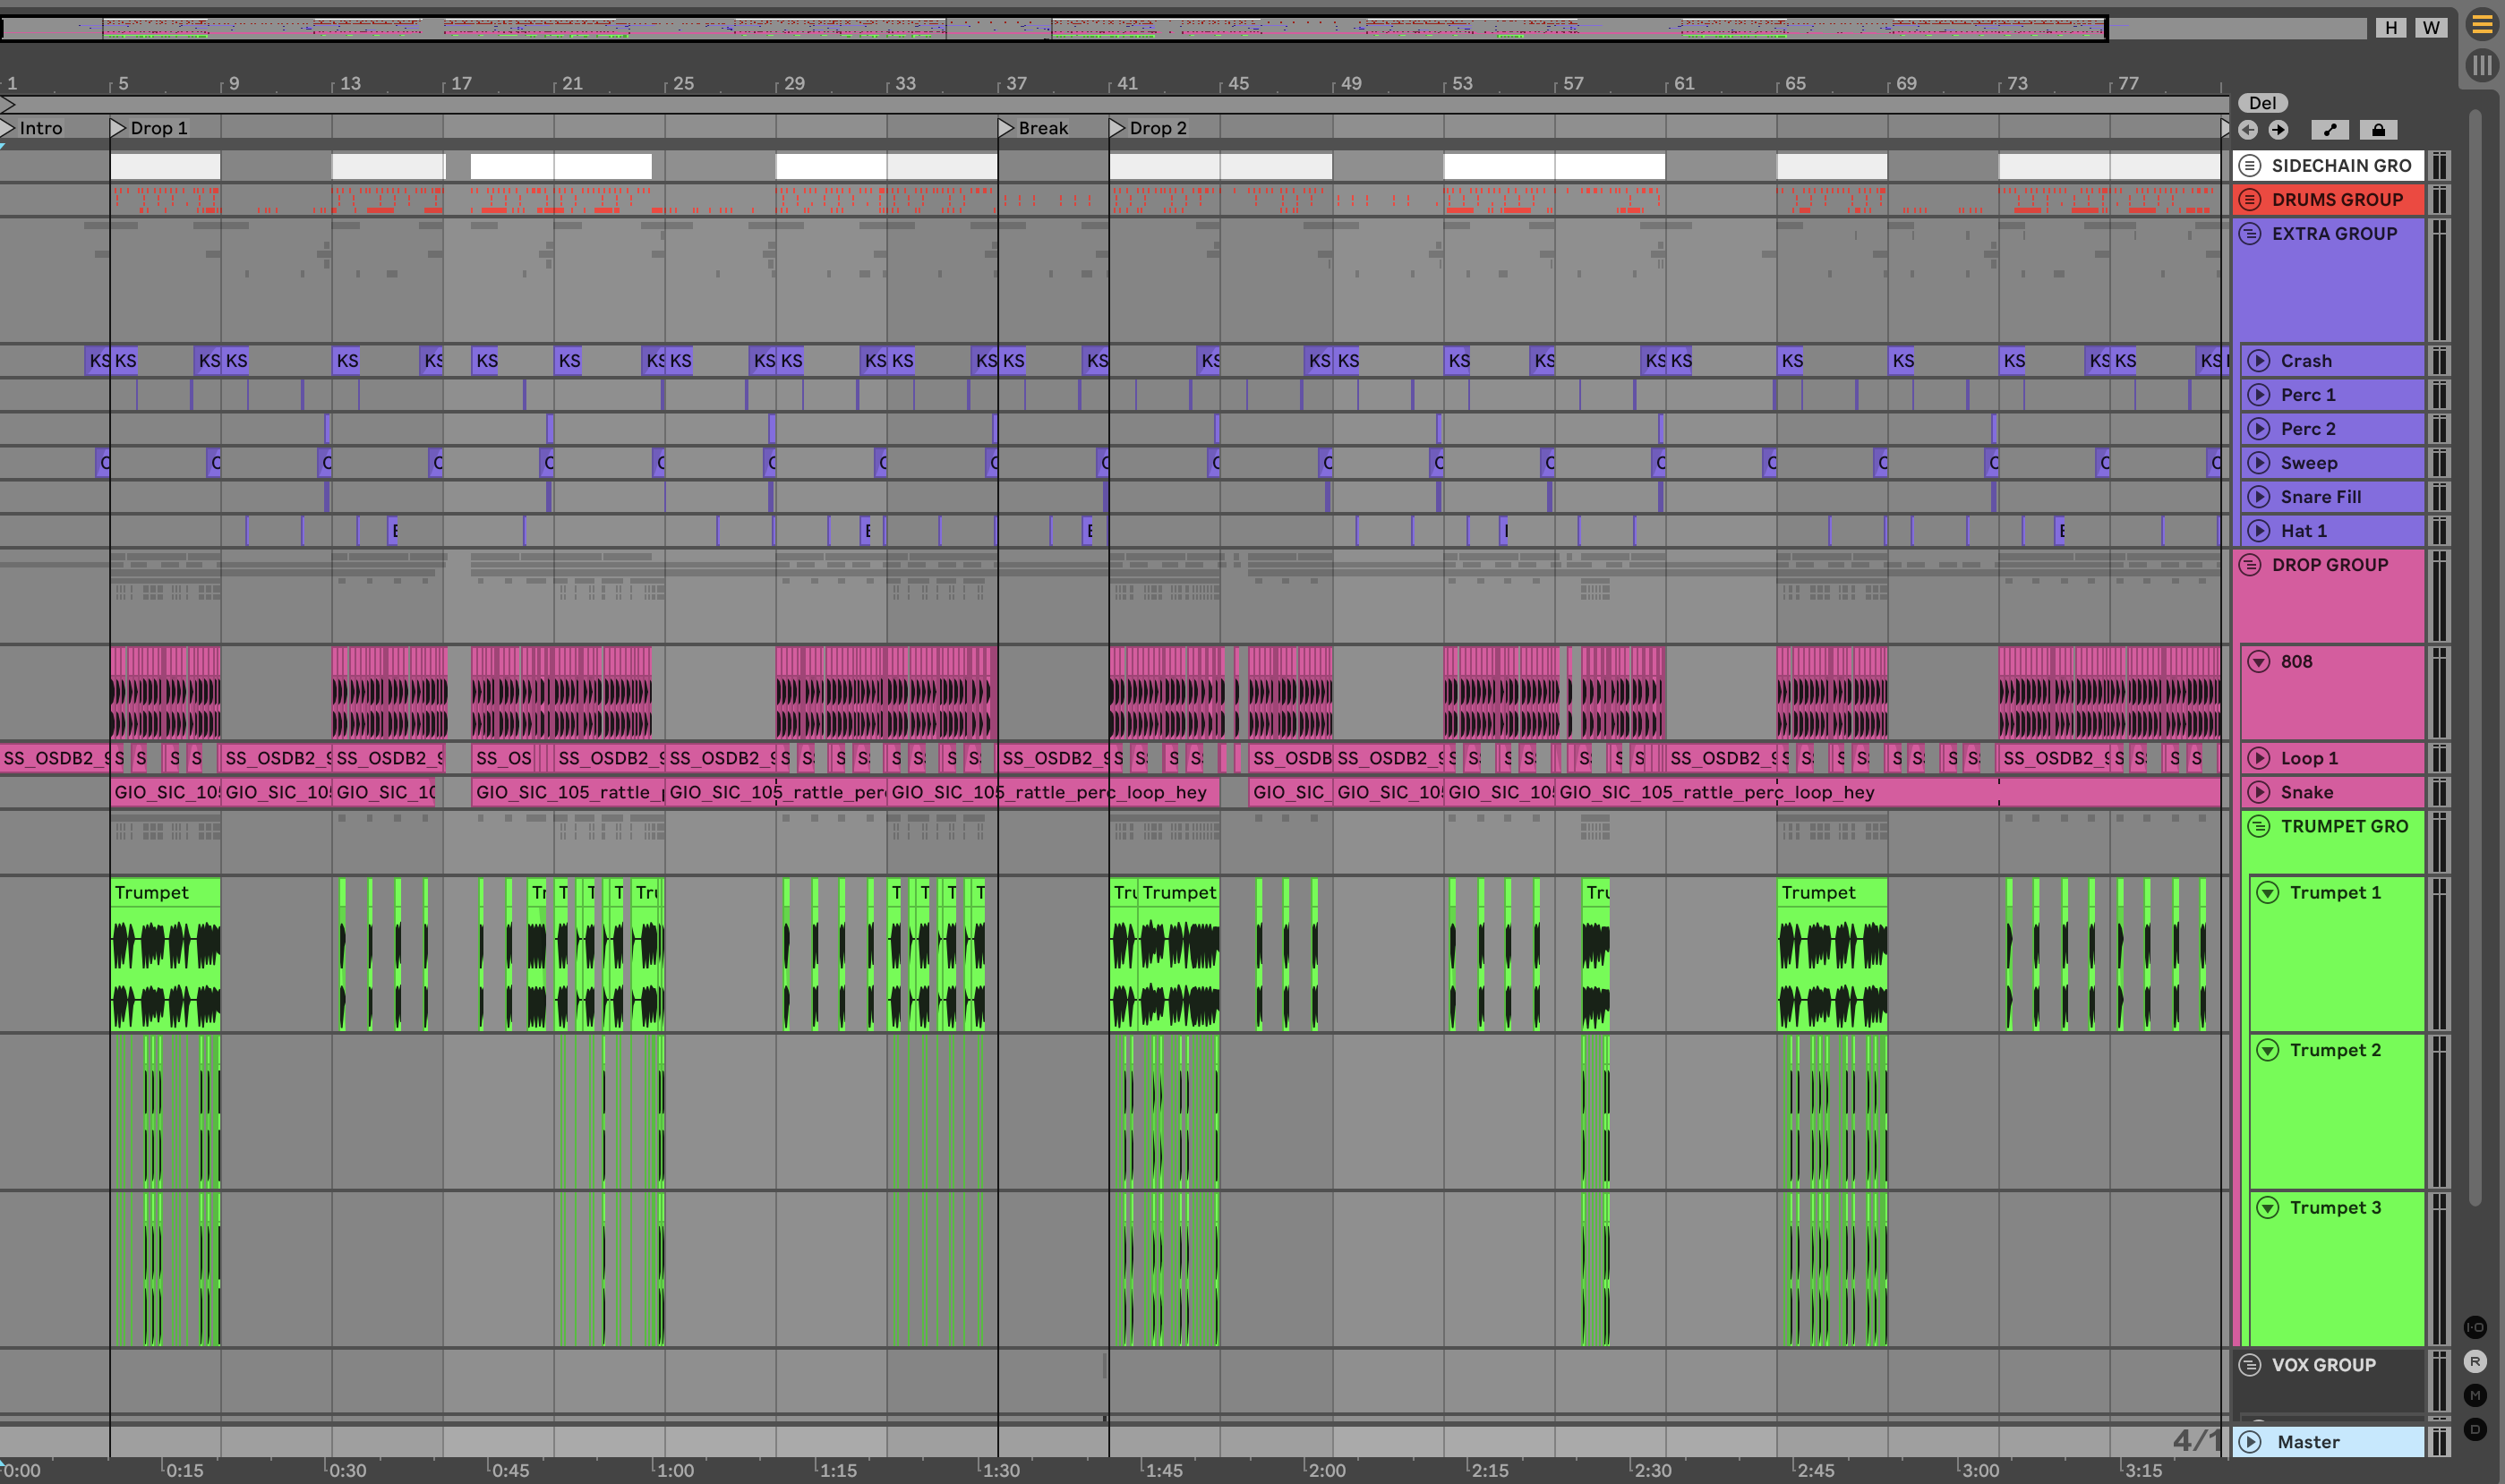Viewport: 2505px width, 1484px height.
Task: Click the Master track volume meter
Action: click(2440, 1442)
